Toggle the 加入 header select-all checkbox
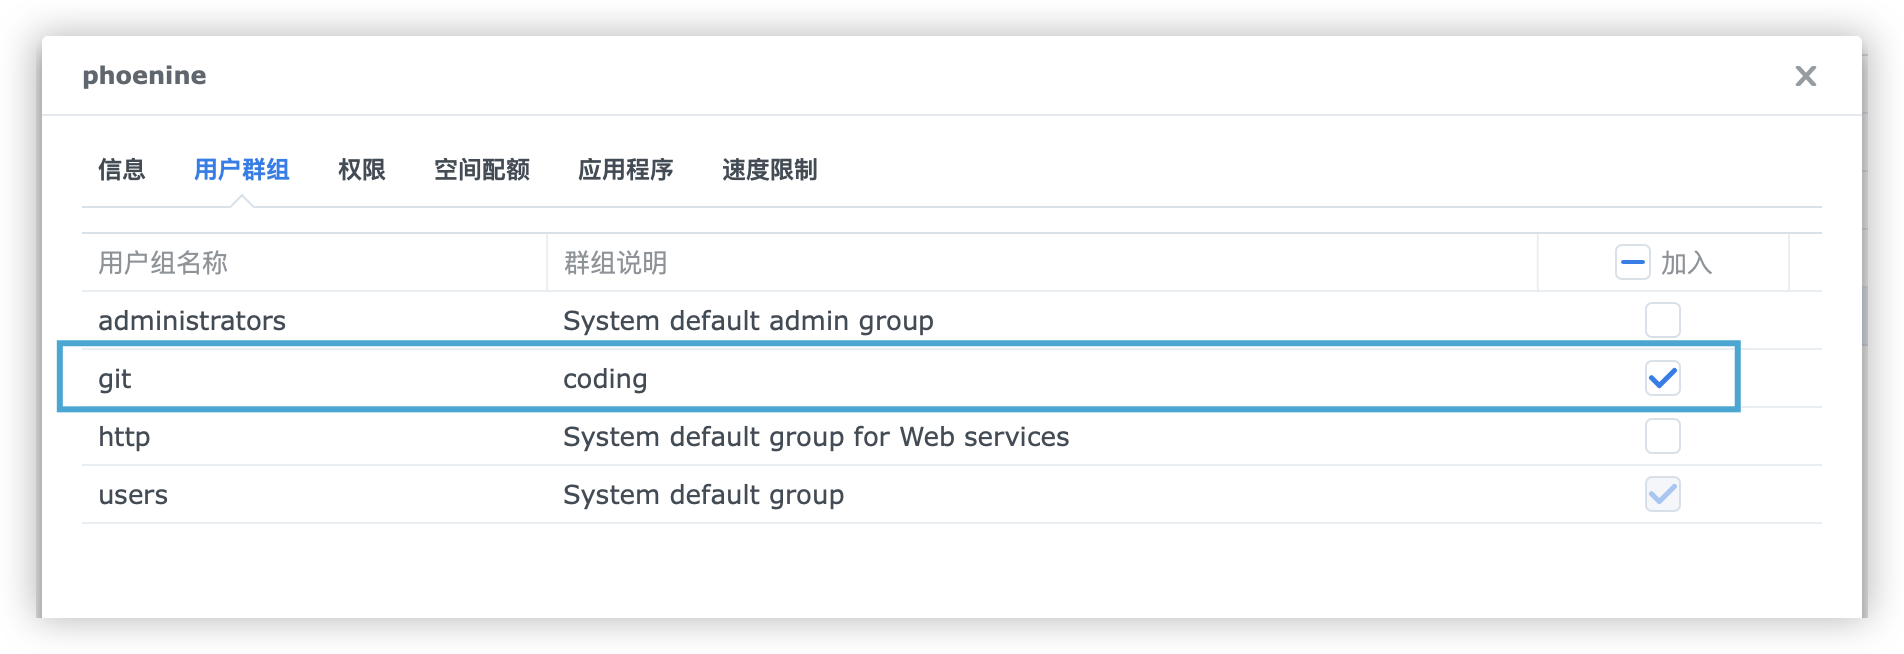The height and width of the screenshot is (654, 1904). click(x=1632, y=263)
